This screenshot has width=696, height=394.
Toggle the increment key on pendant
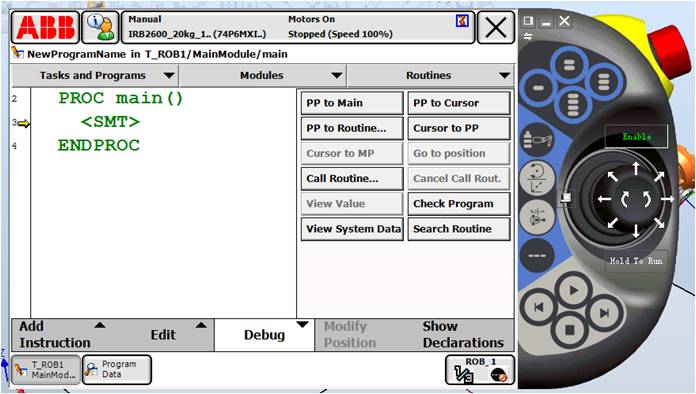pos(537,256)
